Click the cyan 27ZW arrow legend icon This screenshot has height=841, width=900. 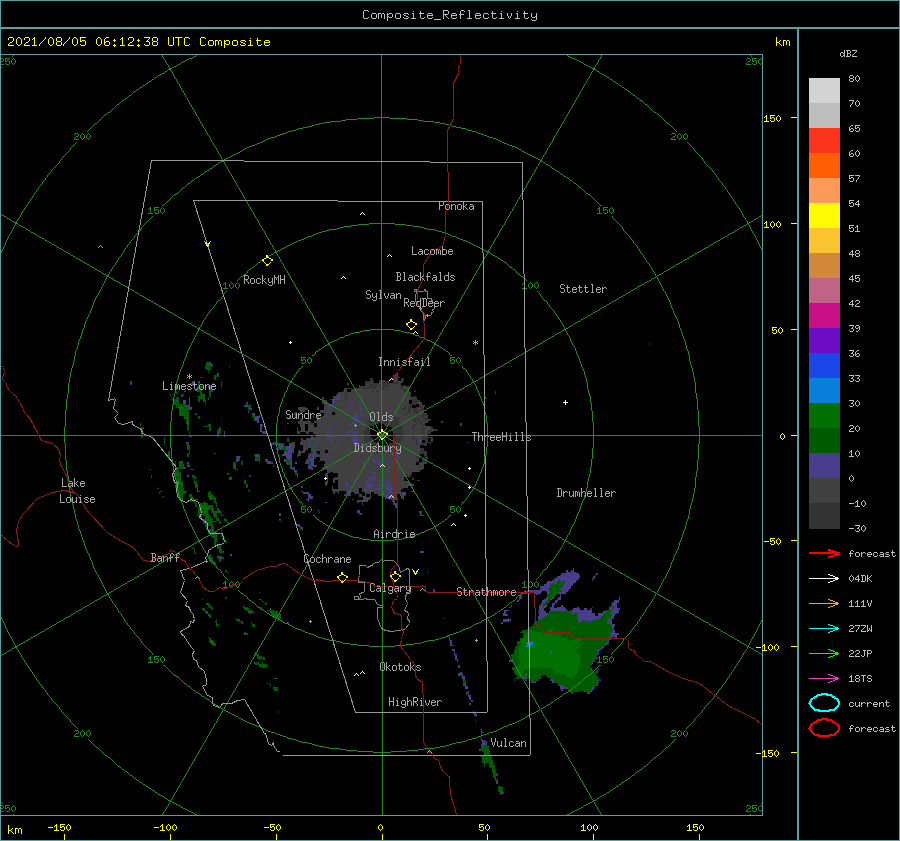coord(824,629)
